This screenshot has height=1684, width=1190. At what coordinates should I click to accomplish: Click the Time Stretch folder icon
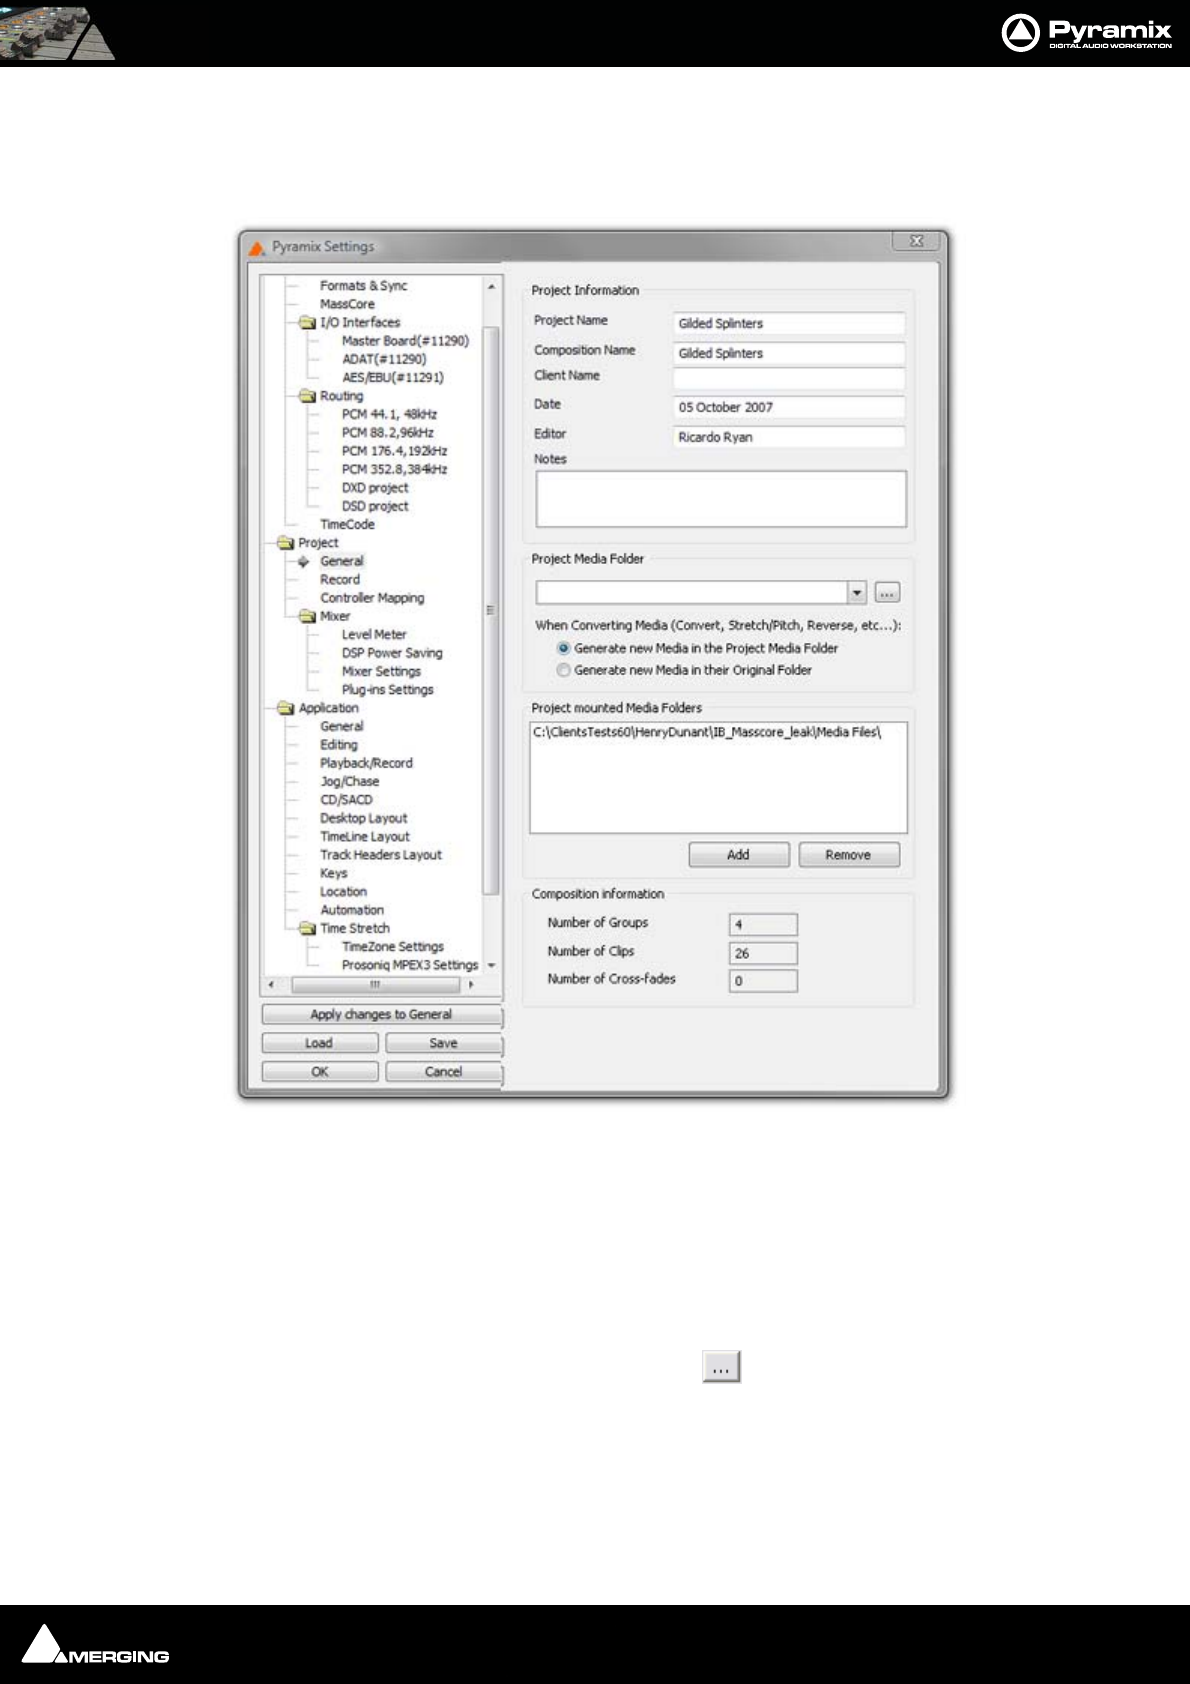point(307,928)
